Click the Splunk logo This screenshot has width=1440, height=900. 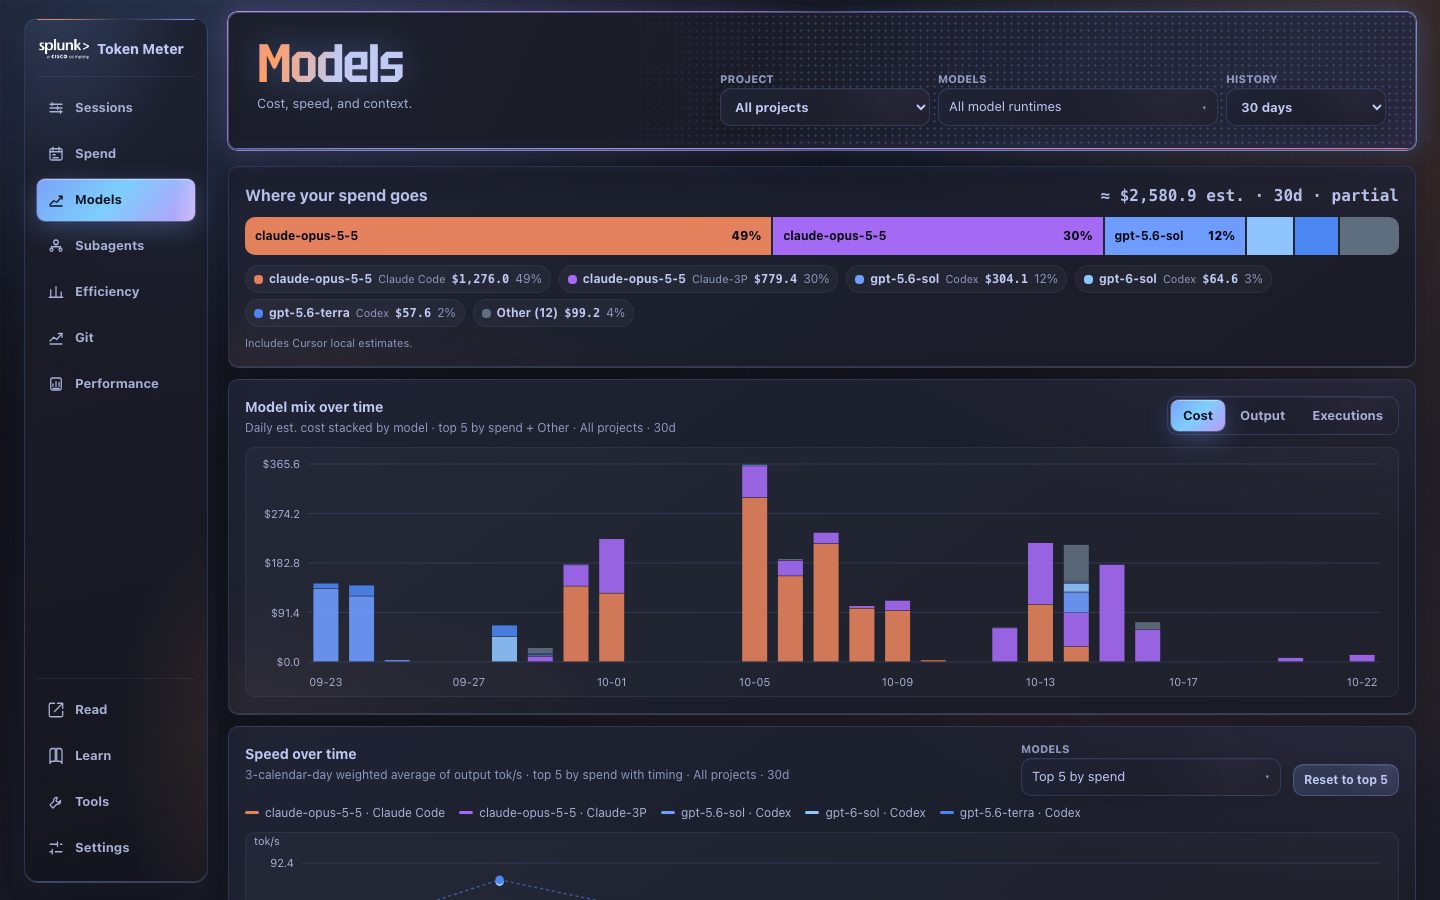[x=64, y=48]
